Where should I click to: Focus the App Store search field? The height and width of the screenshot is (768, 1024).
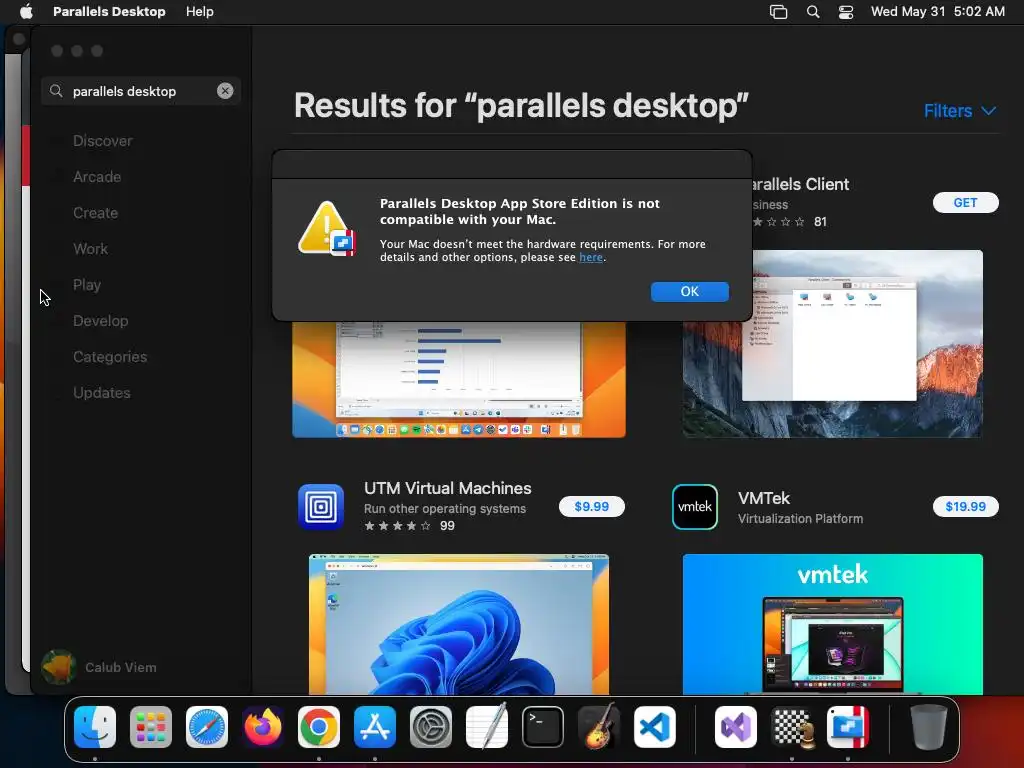pyautogui.click(x=141, y=91)
